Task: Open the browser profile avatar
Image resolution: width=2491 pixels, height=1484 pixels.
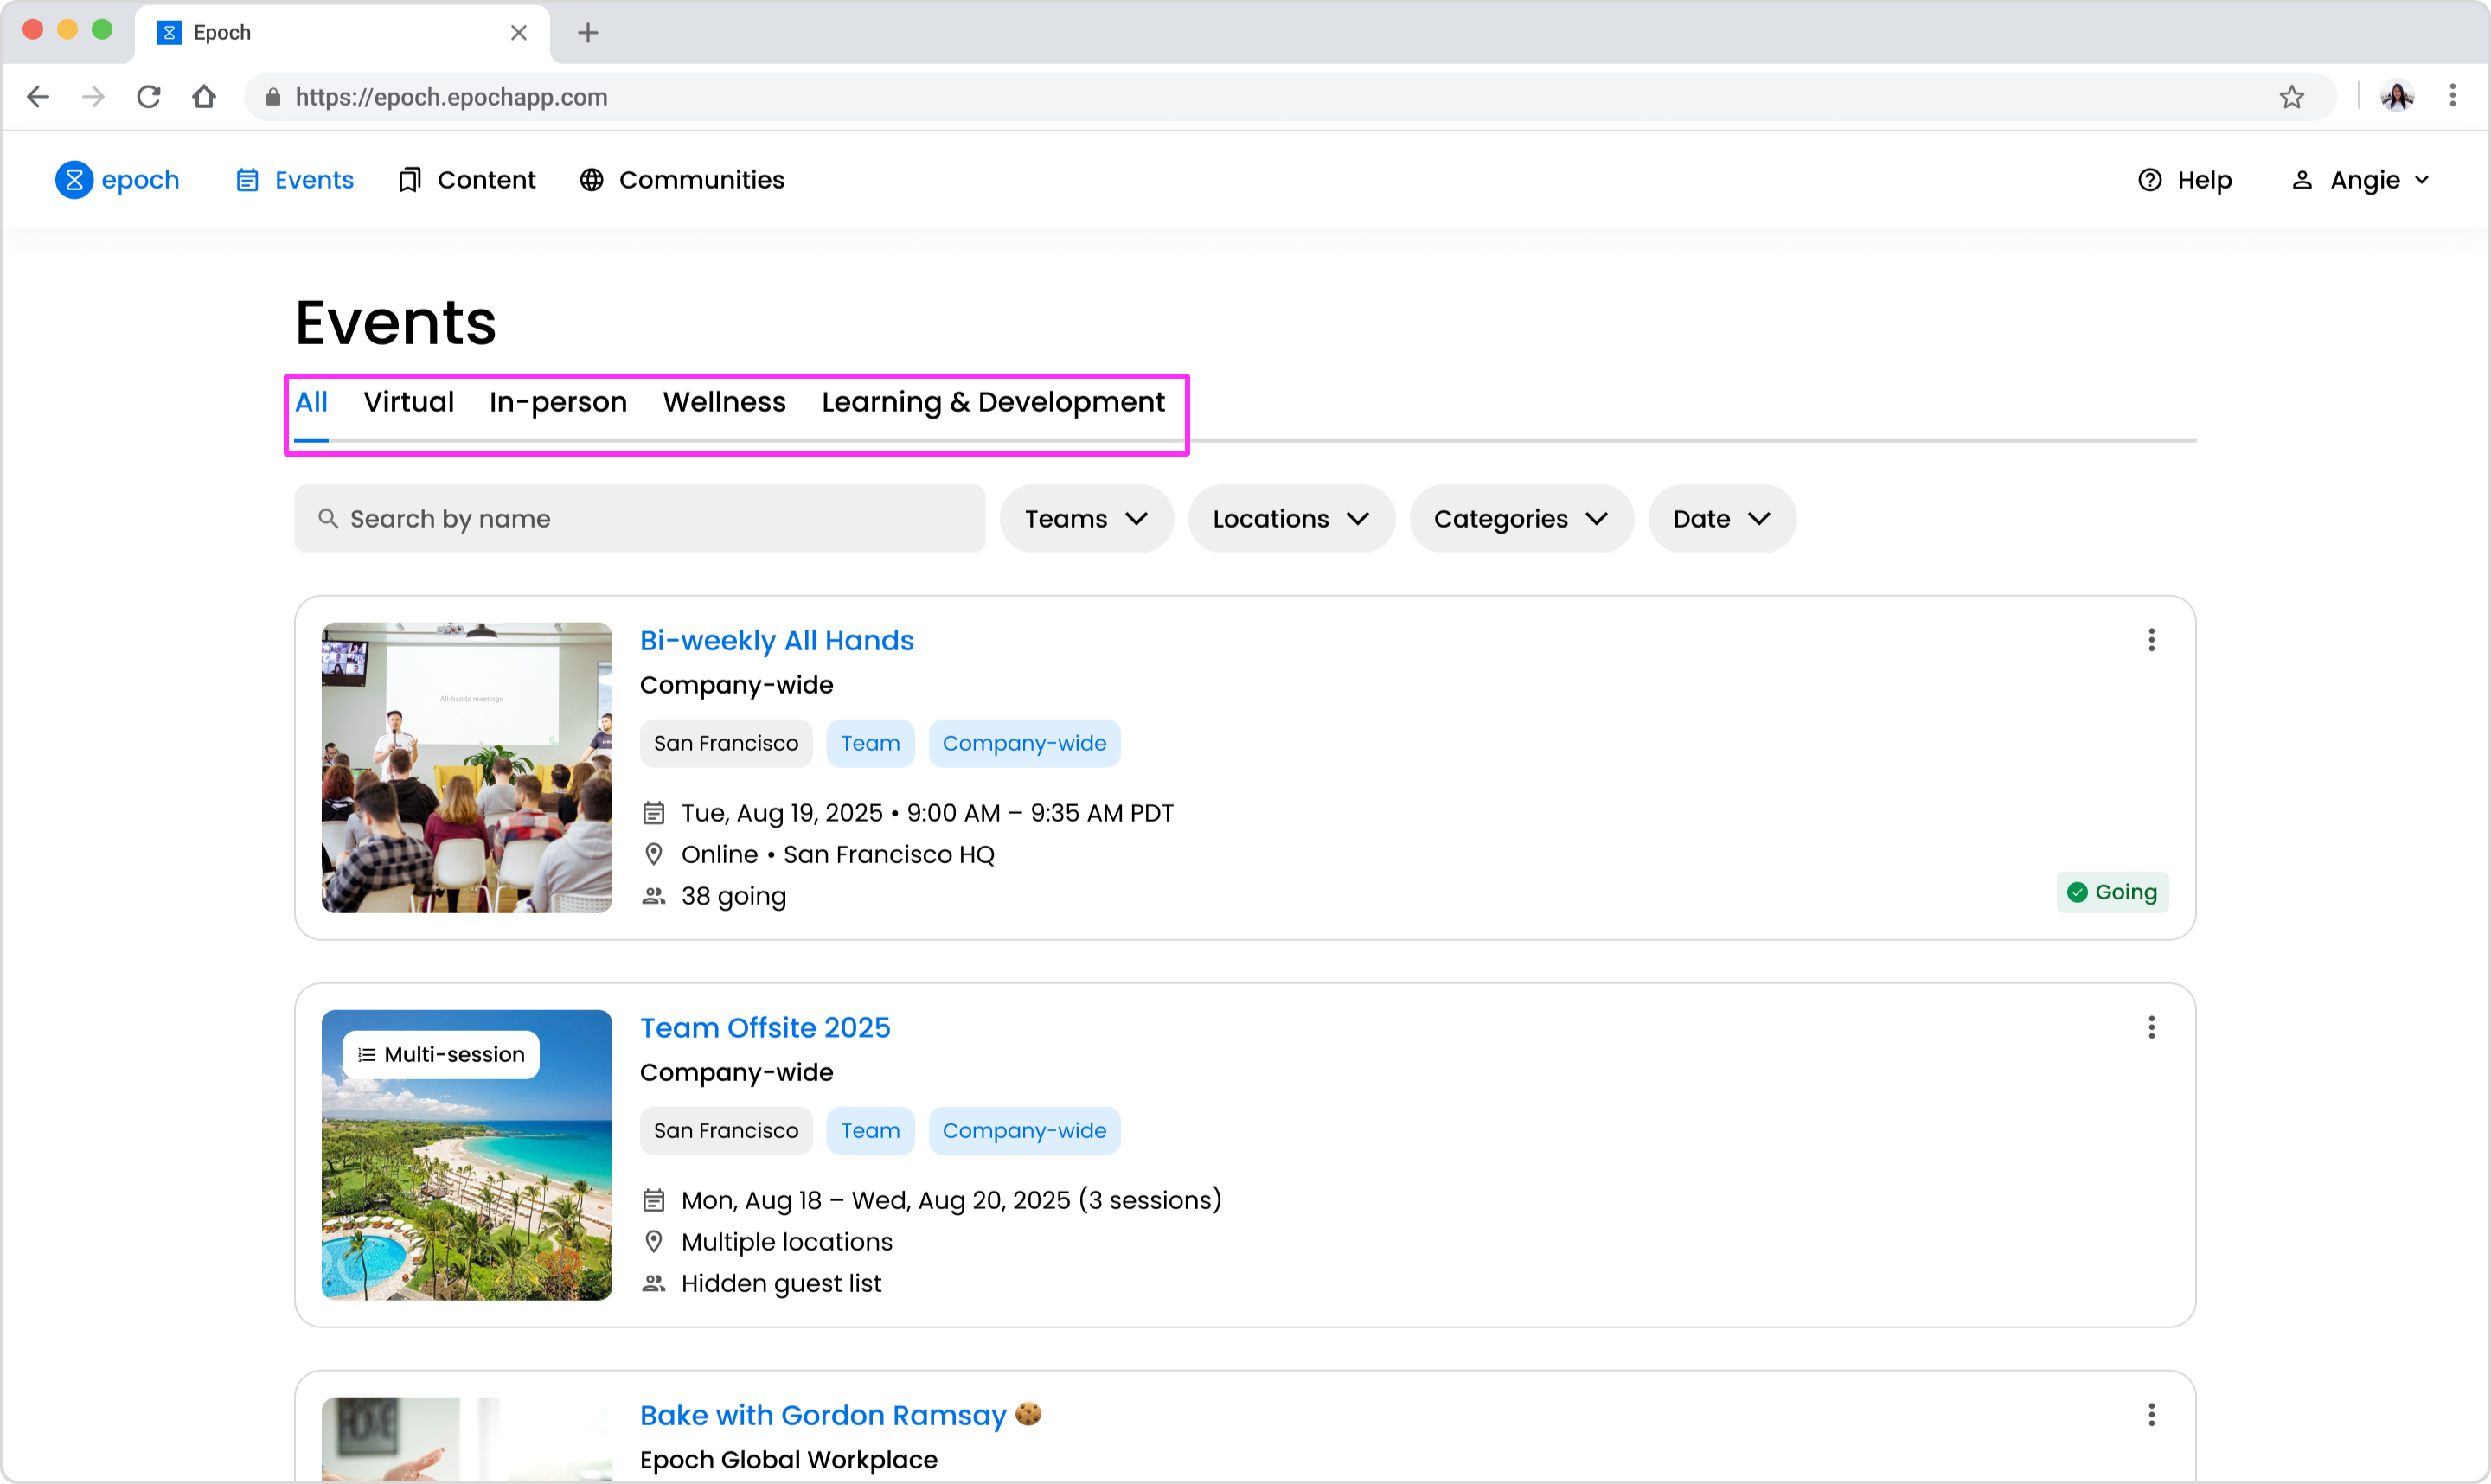Action: (2397, 97)
